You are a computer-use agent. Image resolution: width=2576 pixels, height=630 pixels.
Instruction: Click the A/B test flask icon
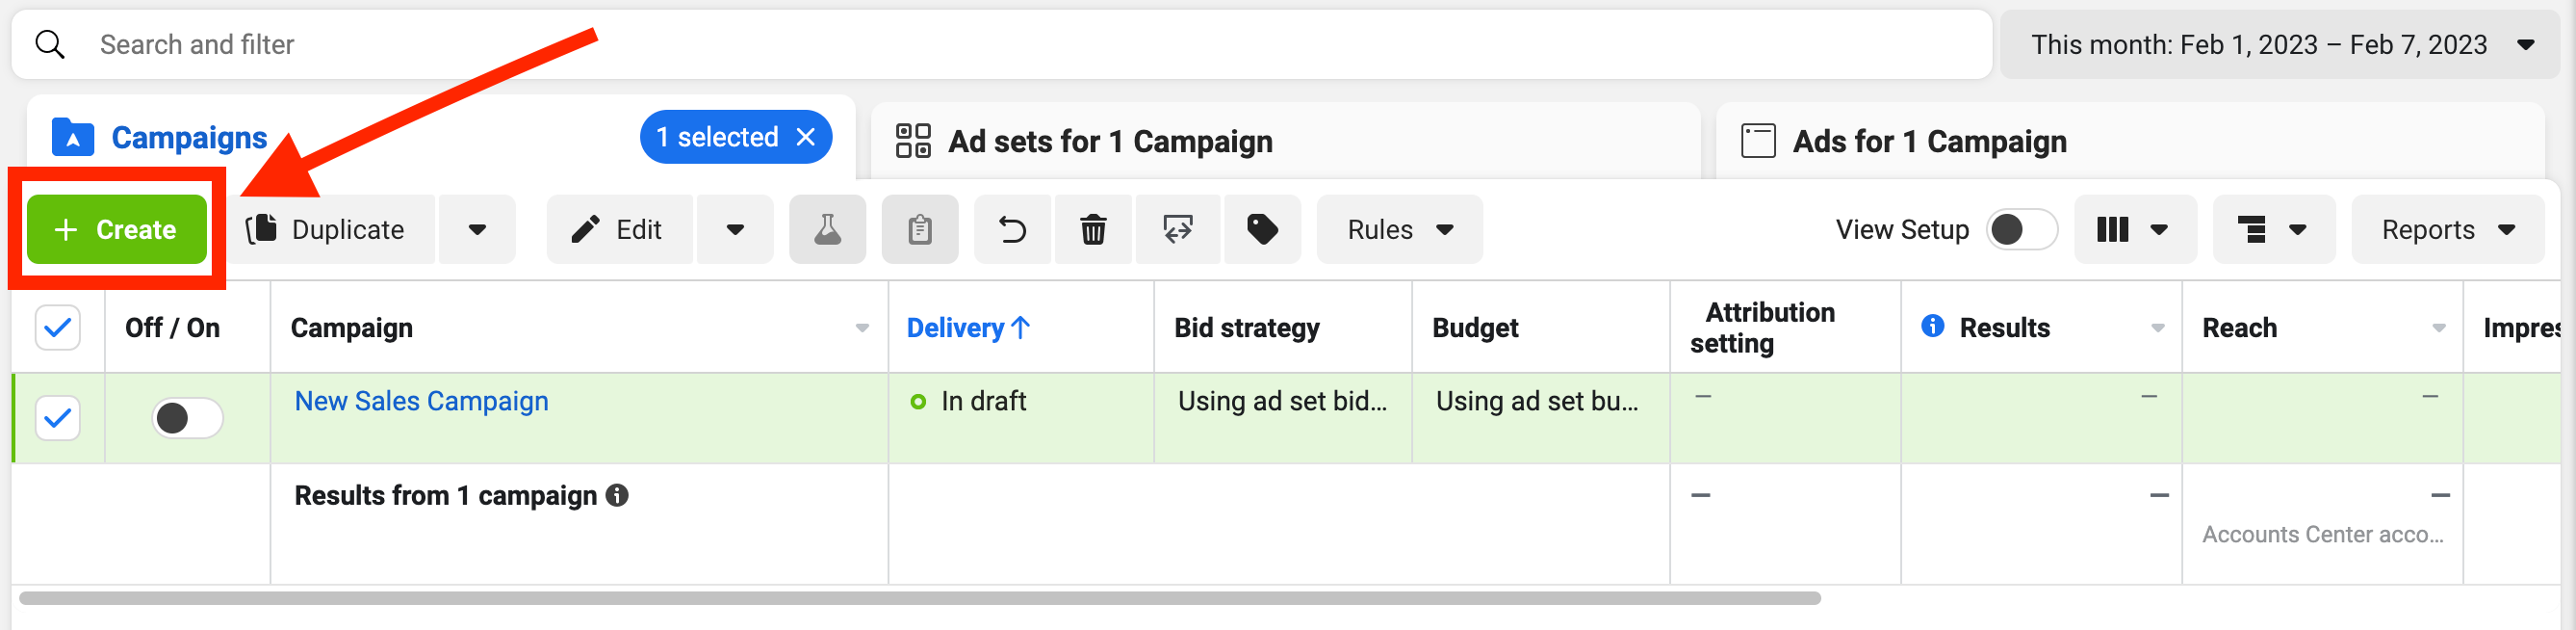(x=827, y=230)
